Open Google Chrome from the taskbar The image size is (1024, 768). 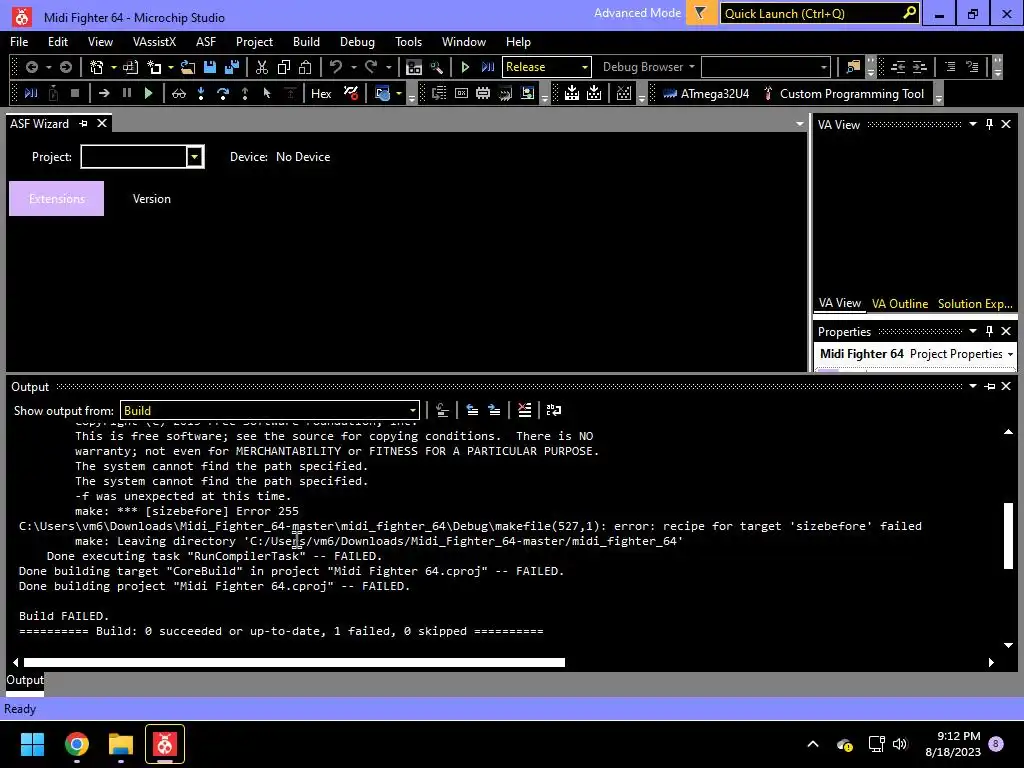pos(76,744)
